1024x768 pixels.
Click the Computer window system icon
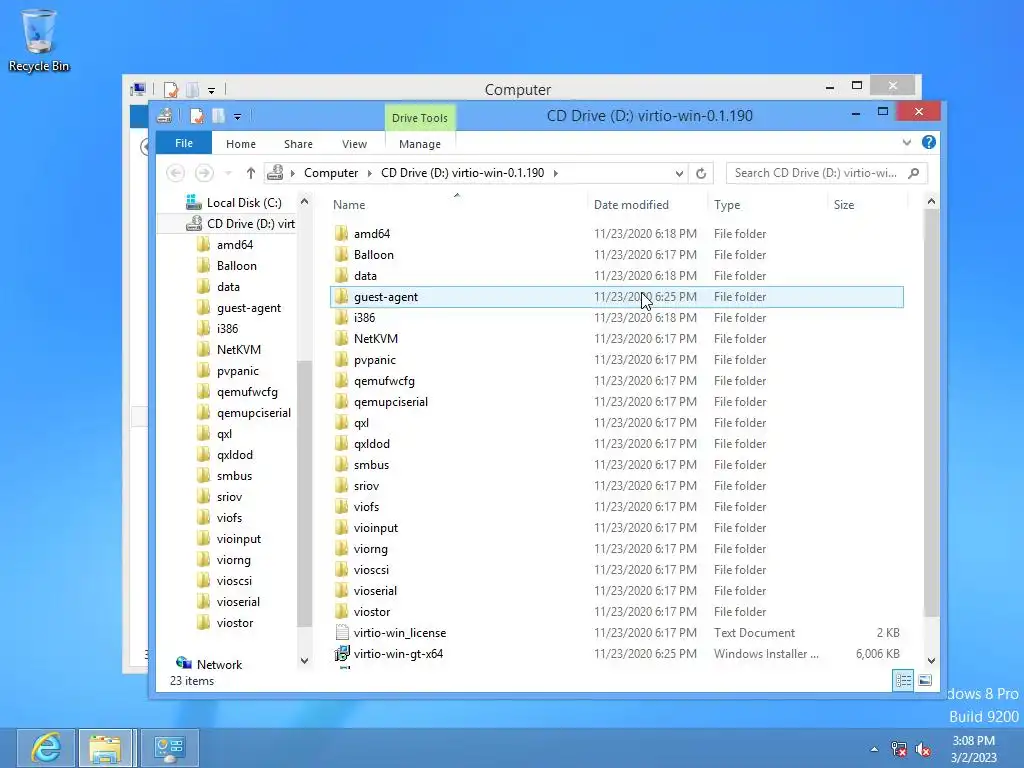pos(138,89)
